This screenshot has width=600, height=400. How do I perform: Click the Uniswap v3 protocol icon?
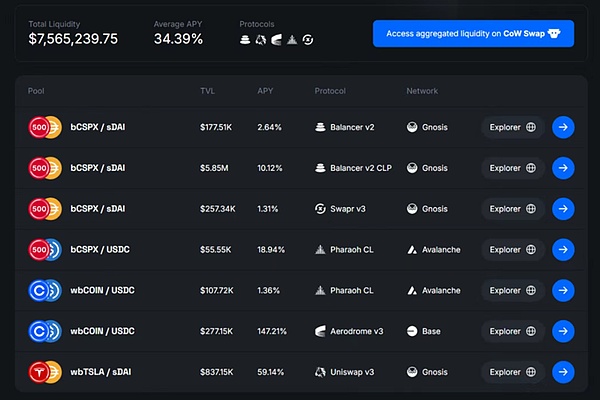(x=320, y=372)
